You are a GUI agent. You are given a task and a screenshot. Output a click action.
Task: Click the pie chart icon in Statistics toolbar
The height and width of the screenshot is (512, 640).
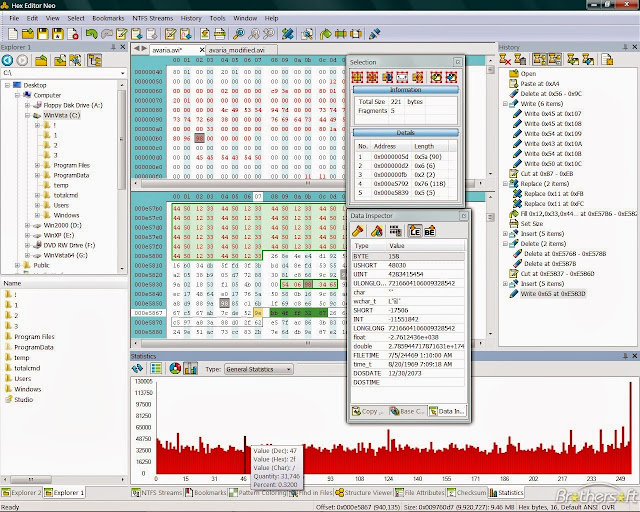tap(175, 368)
